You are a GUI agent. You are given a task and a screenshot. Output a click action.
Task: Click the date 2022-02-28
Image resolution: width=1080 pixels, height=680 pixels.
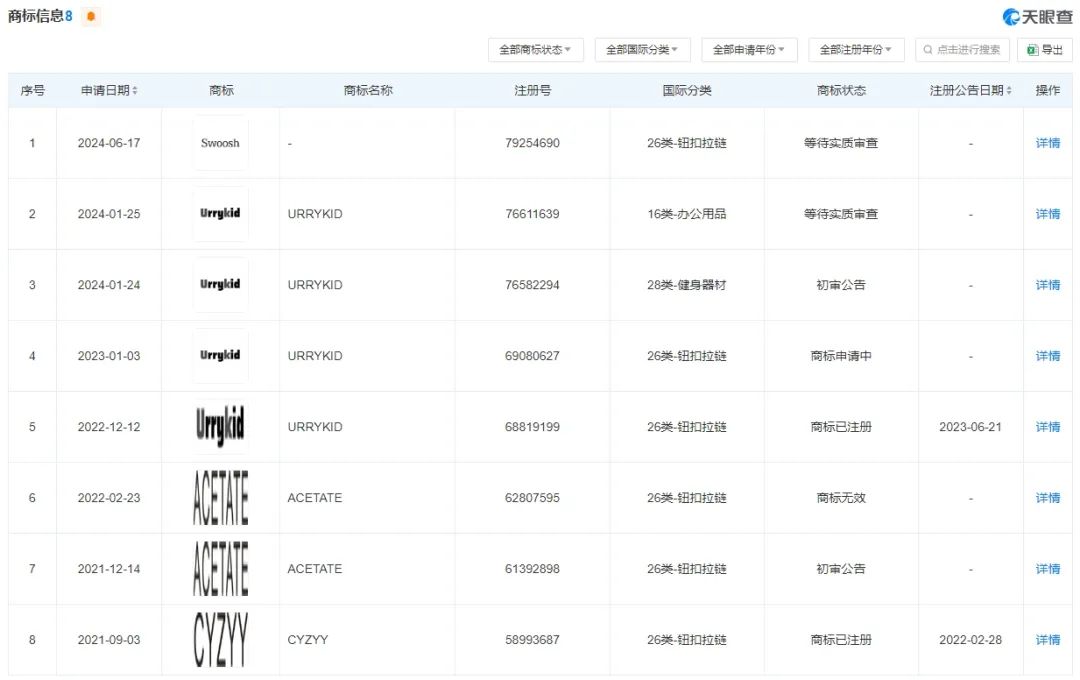click(x=970, y=640)
